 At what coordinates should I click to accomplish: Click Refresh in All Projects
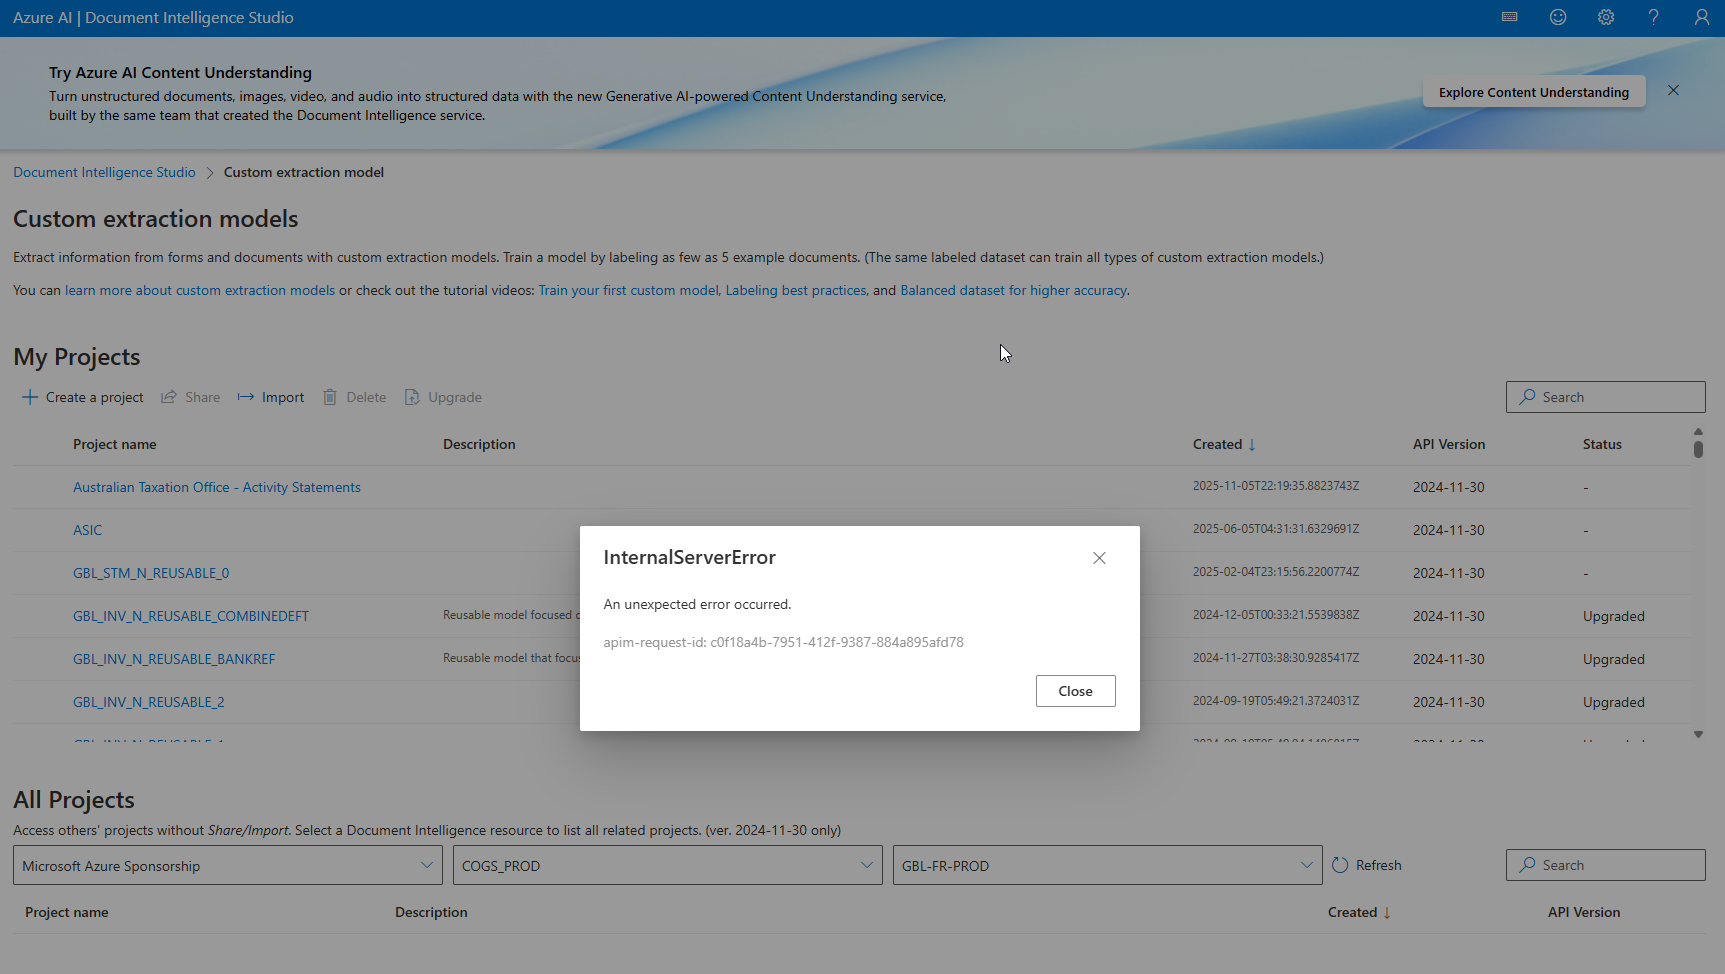point(1367,865)
